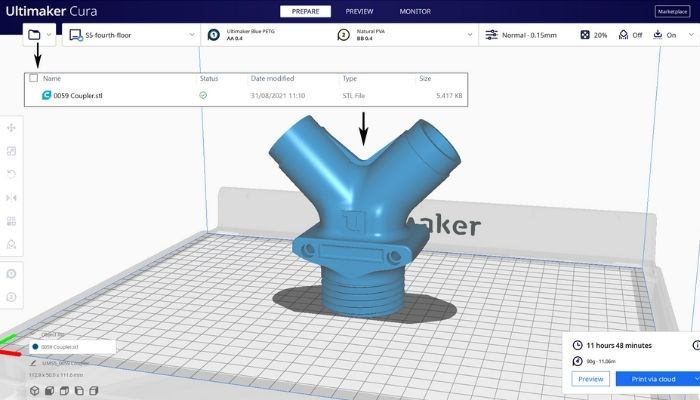This screenshot has height=400, width=700.
Task: Click the green sync status checkmark
Action: pyautogui.click(x=203, y=96)
